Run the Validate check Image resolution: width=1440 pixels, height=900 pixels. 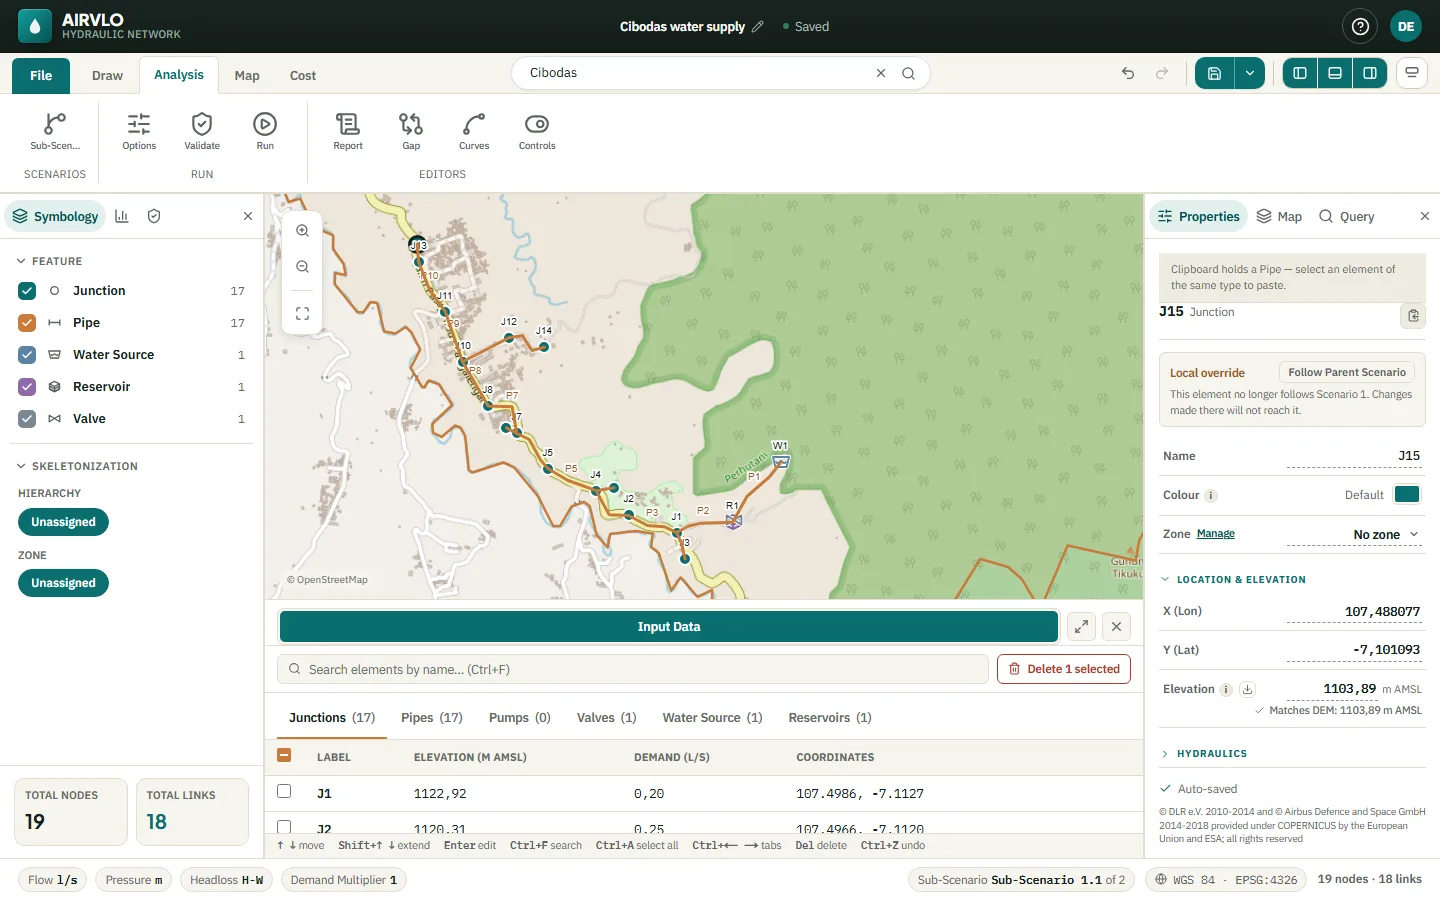(202, 131)
